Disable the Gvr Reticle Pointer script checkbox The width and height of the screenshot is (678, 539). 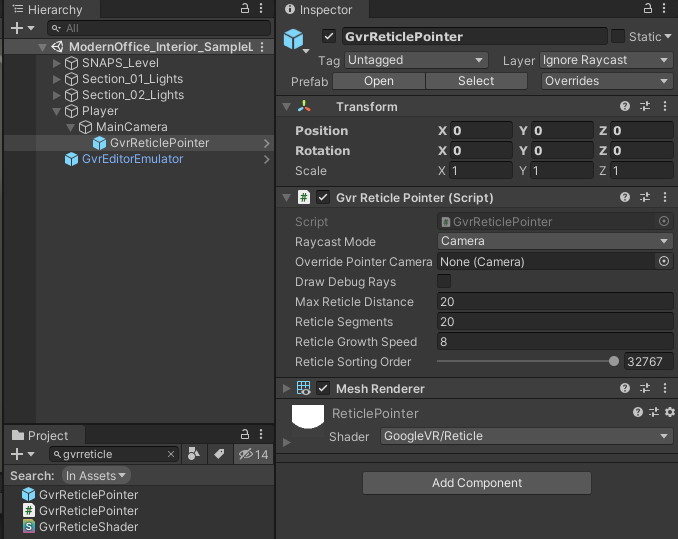click(323, 198)
